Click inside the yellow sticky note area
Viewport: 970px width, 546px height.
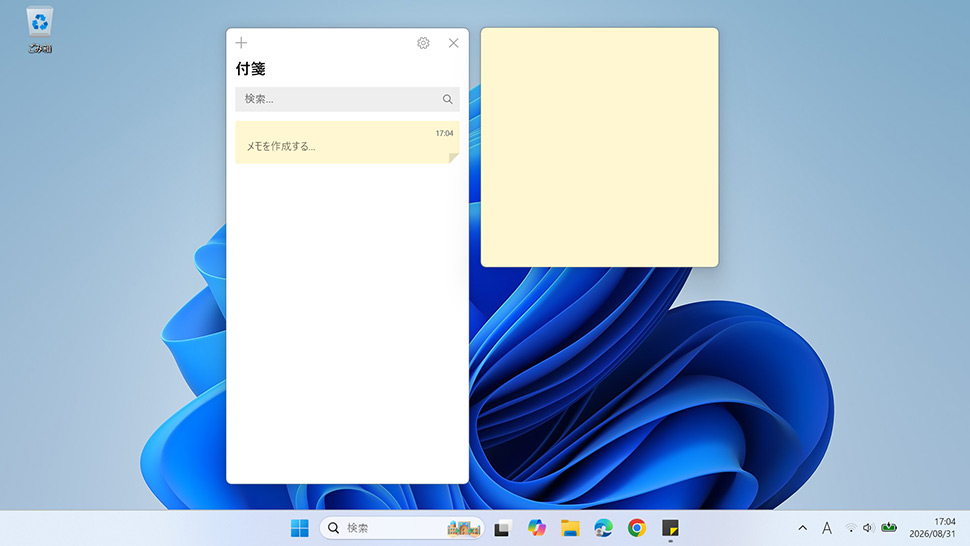(x=599, y=147)
